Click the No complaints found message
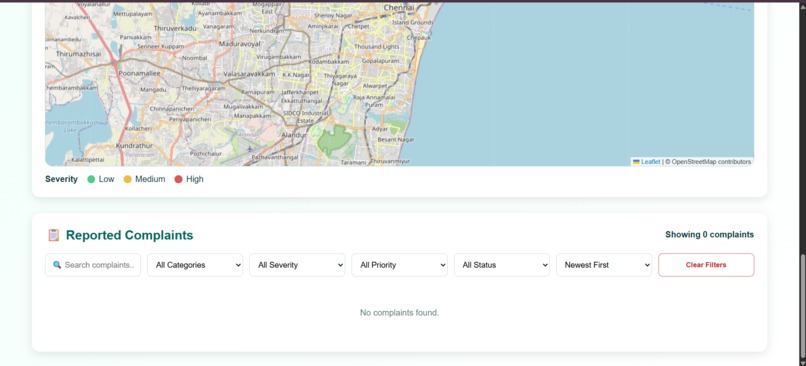This screenshot has width=806, height=366. (x=399, y=313)
